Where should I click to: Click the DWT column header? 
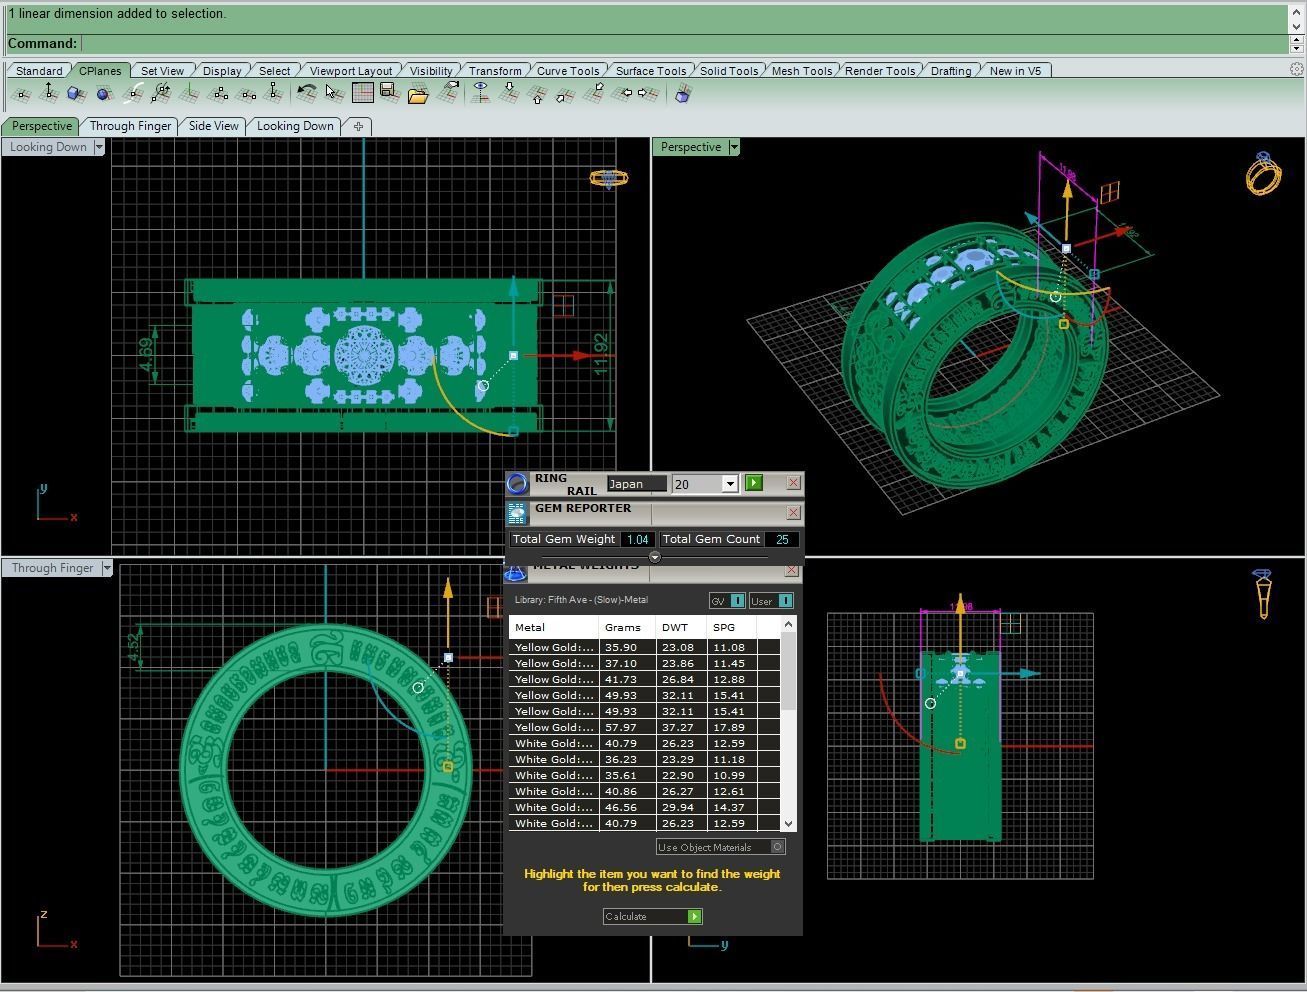pyautogui.click(x=682, y=628)
